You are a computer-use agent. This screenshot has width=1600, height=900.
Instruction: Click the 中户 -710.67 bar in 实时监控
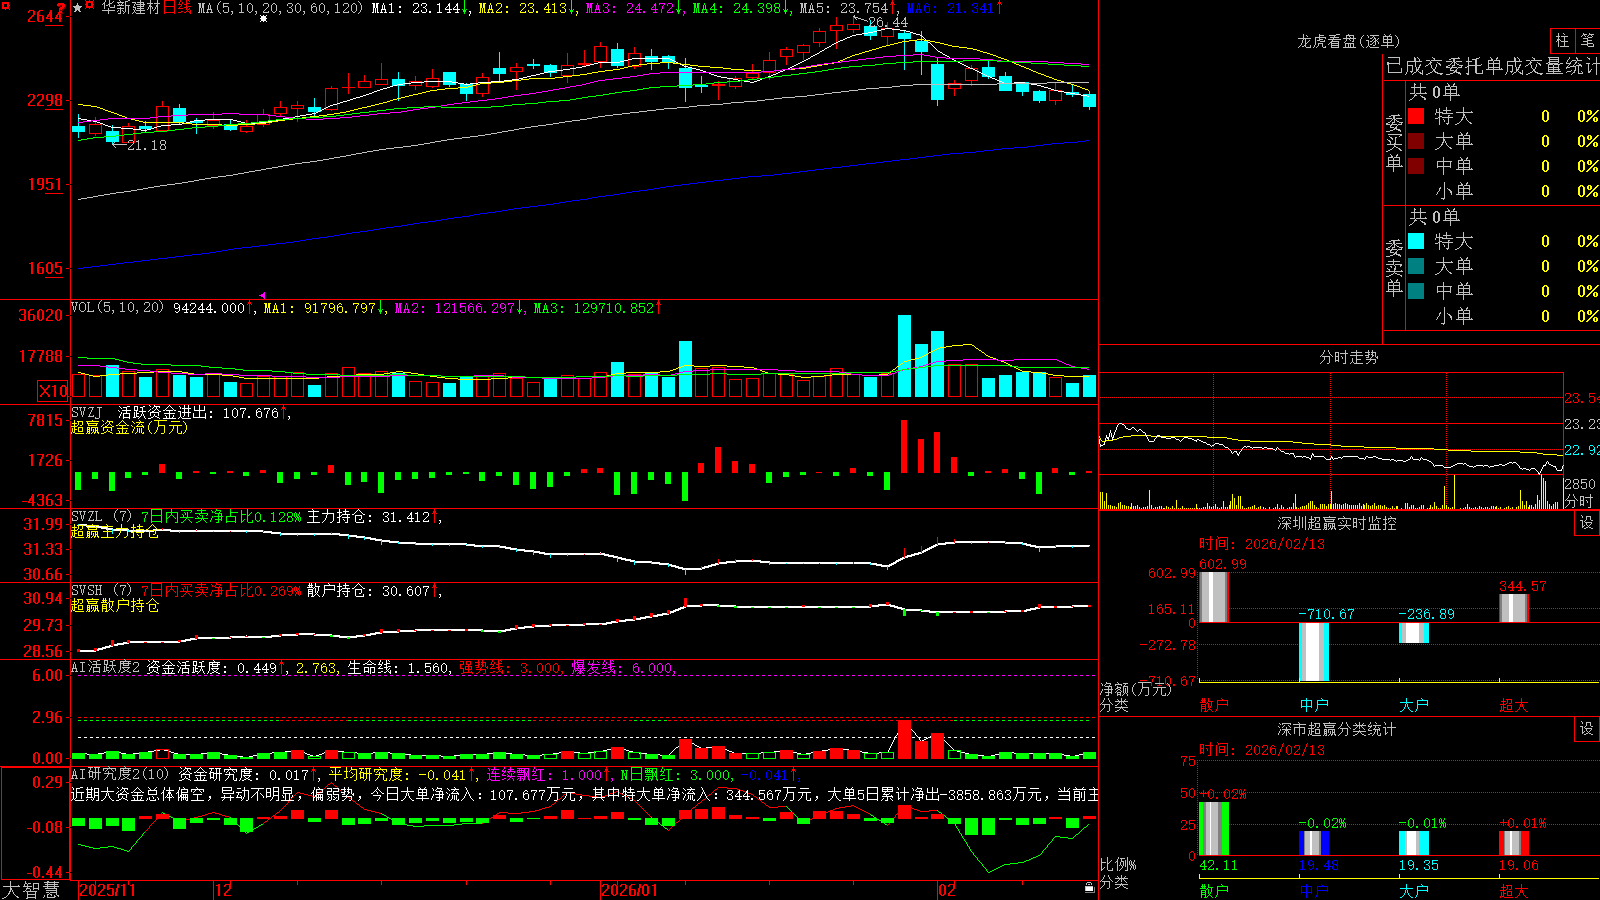[x=1313, y=652]
